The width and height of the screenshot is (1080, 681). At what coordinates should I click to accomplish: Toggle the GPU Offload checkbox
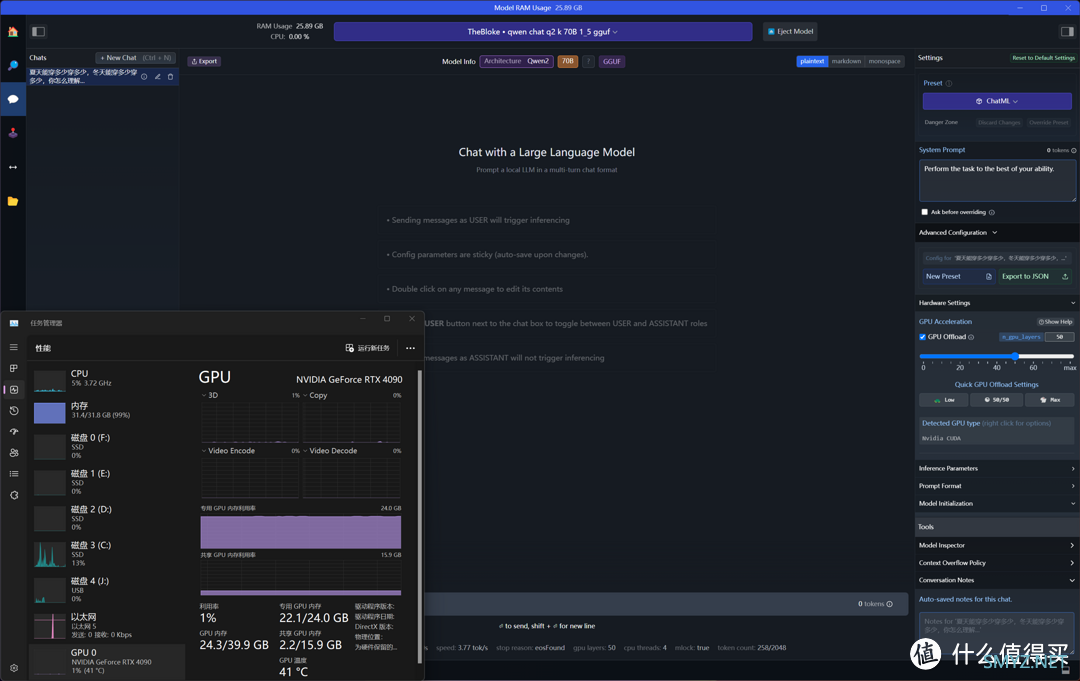[923, 337]
